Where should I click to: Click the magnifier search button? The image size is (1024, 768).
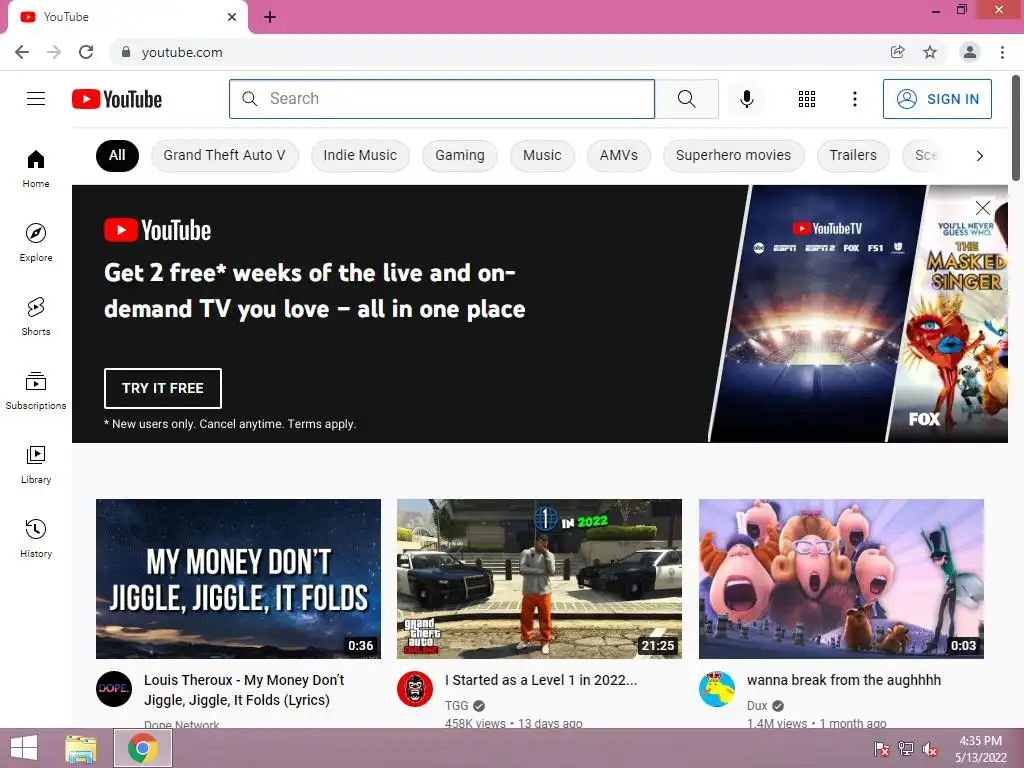[686, 99]
